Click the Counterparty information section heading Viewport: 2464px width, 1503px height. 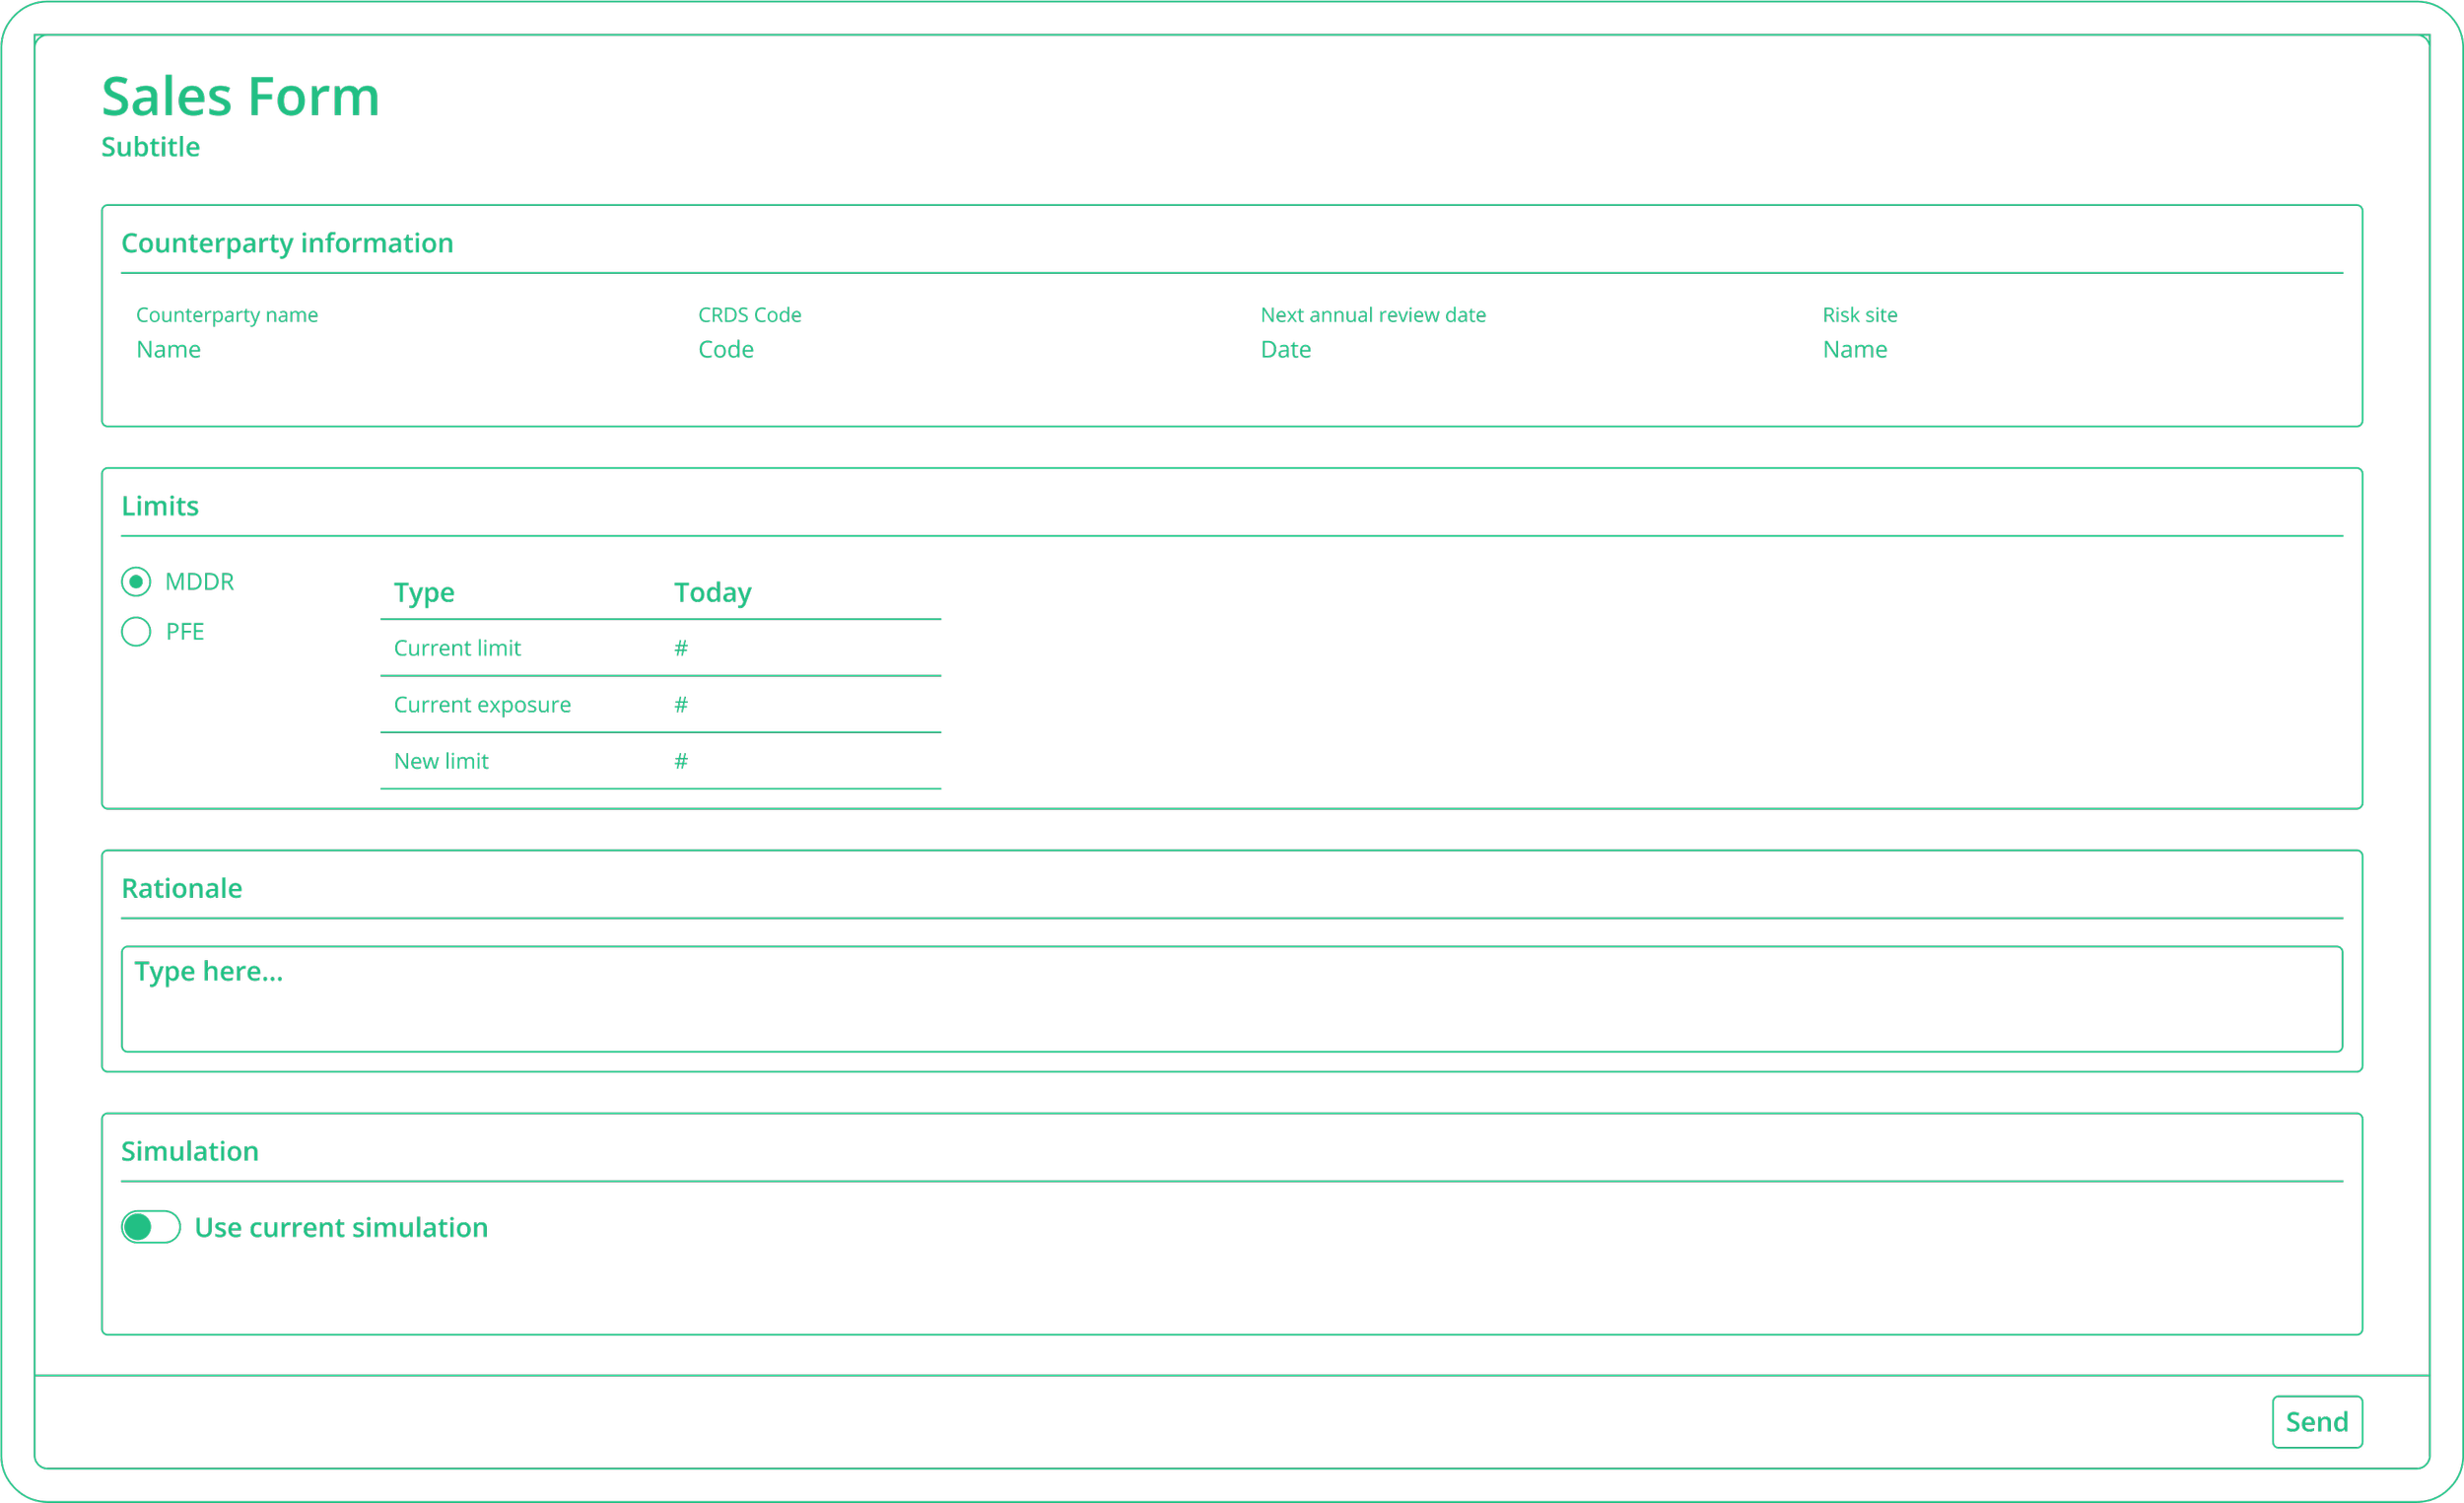coord(287,244)
